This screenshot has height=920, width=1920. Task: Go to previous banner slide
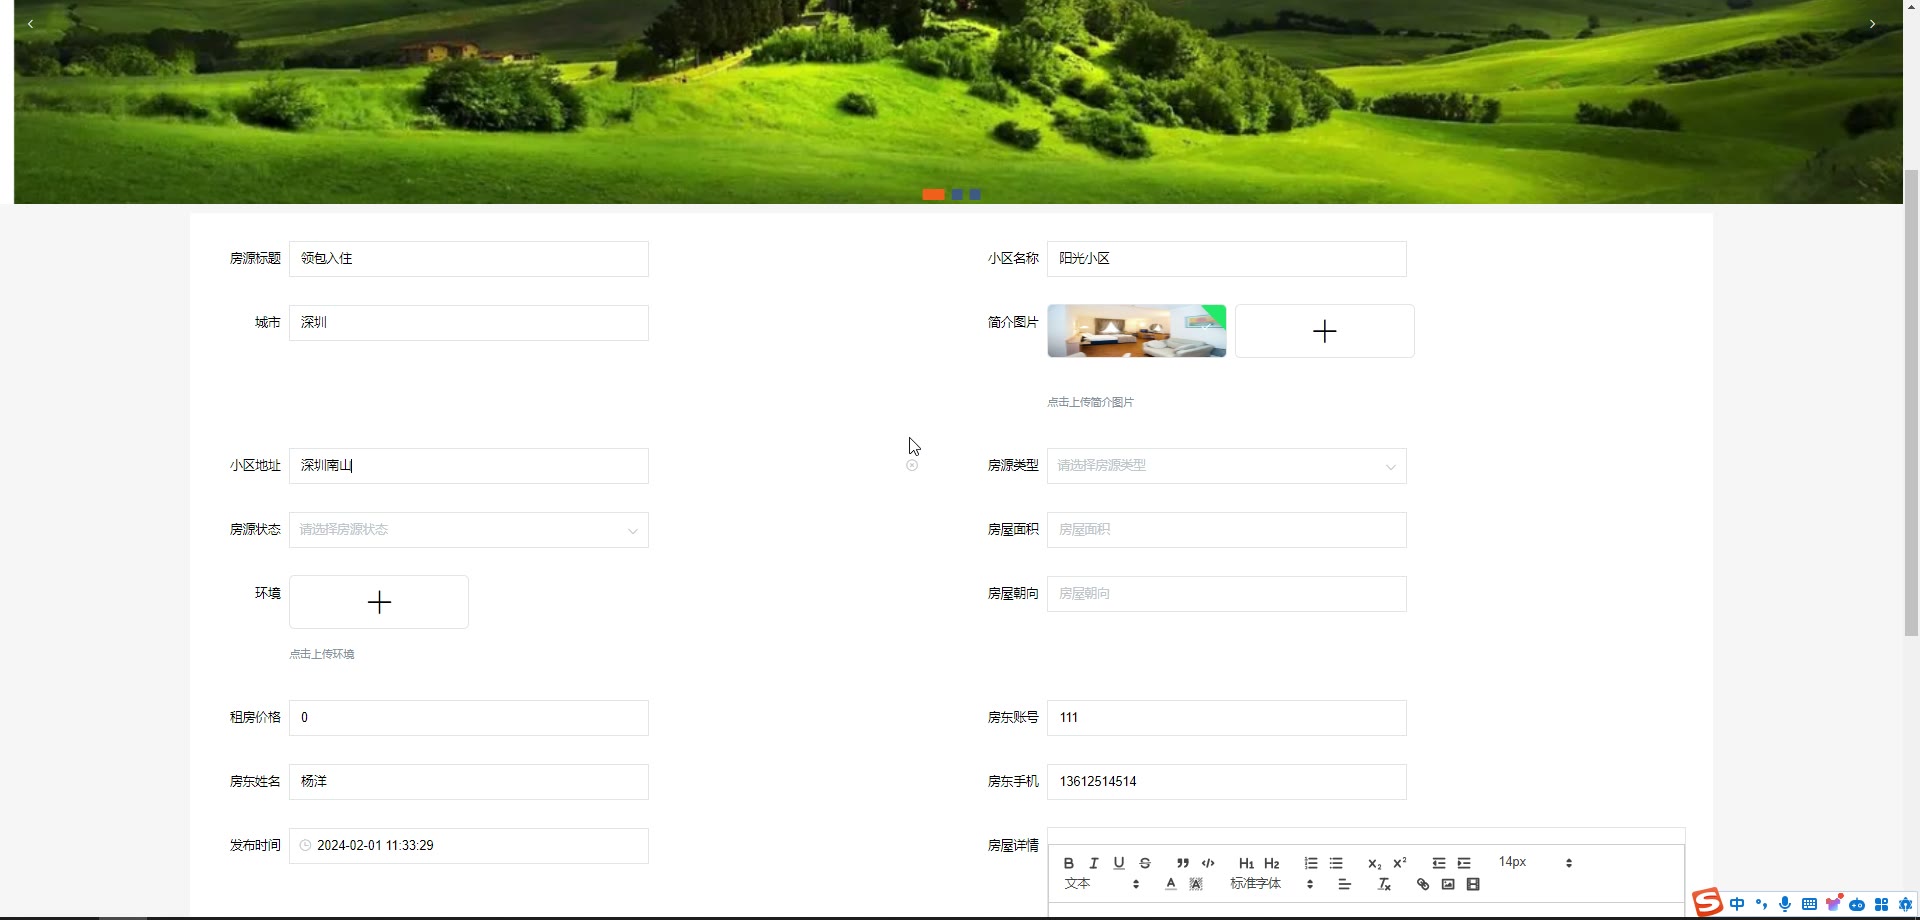(30, 24)
